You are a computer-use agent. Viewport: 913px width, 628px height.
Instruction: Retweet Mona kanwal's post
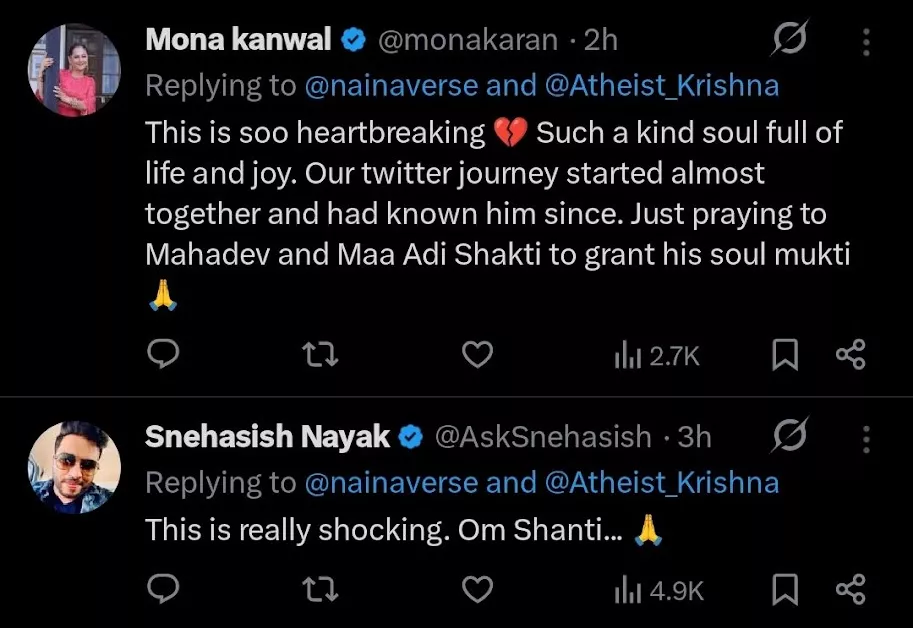click(320, 354)
